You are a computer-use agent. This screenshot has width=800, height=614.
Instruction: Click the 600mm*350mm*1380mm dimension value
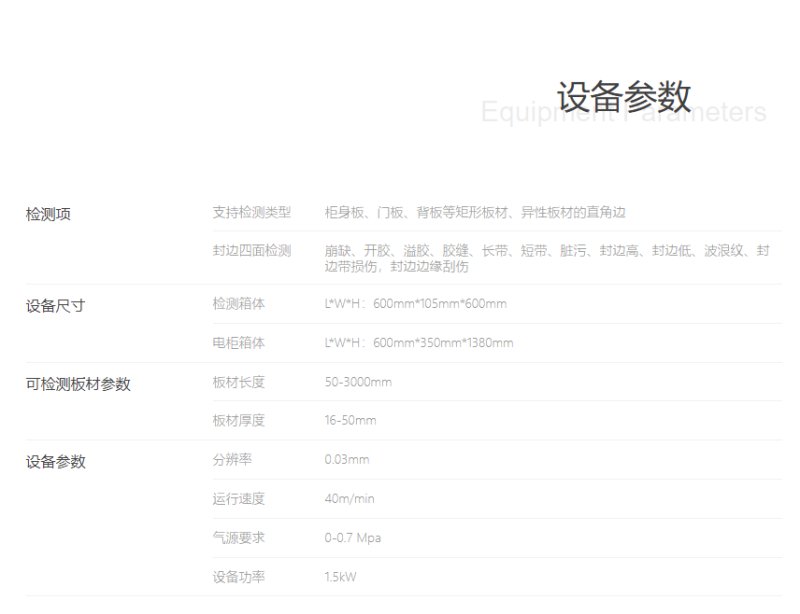[x=443, y=342]
